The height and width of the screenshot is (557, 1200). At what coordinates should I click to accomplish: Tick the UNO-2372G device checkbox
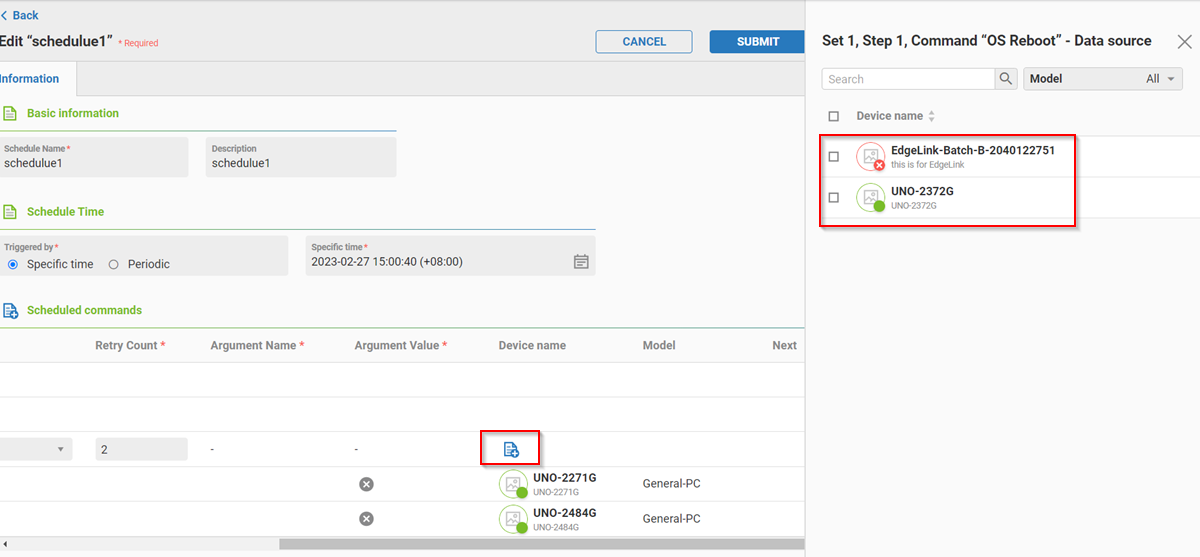(x=834, y=198)
